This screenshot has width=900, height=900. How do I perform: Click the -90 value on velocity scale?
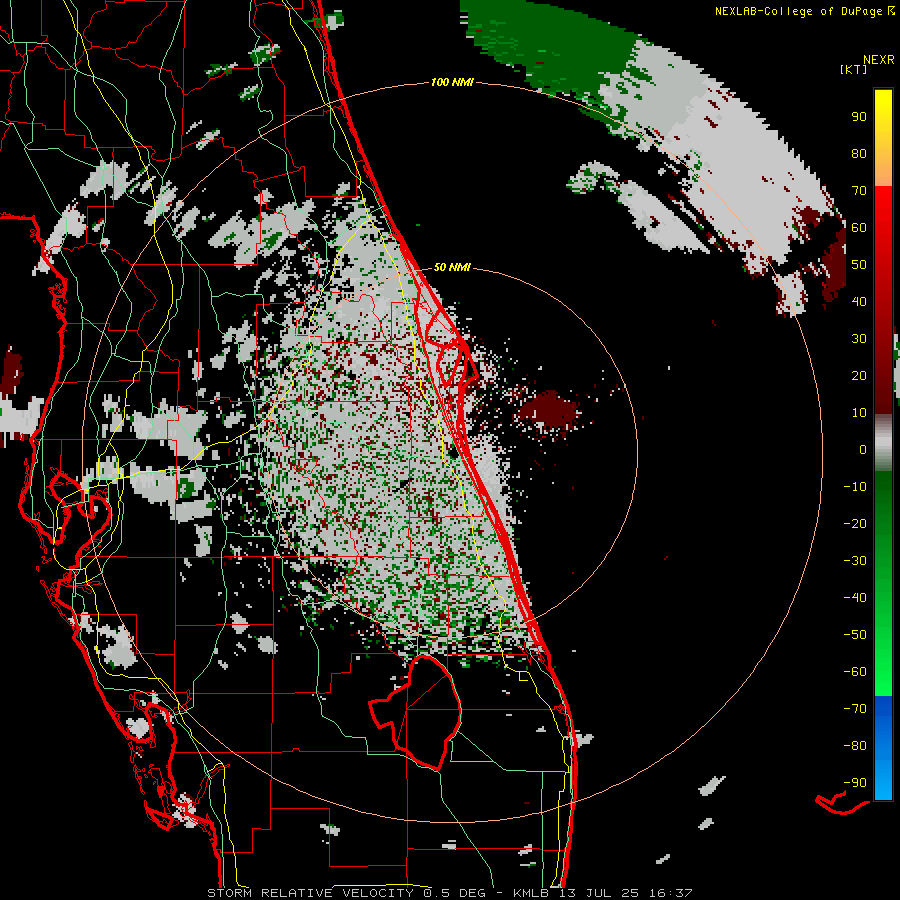[x=855, y=783]
